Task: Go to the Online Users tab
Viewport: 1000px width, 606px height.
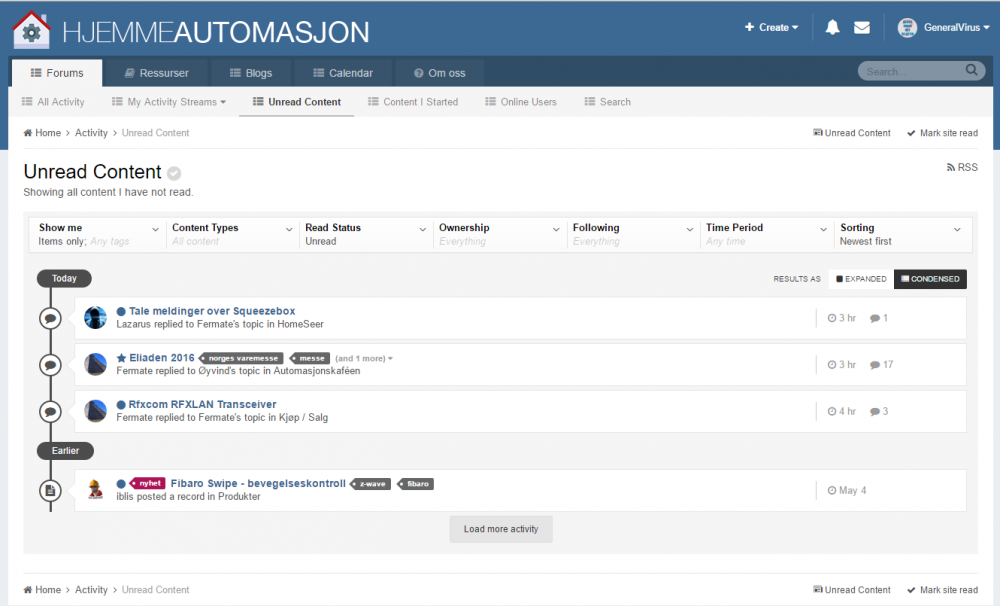Action: point(521,102)
